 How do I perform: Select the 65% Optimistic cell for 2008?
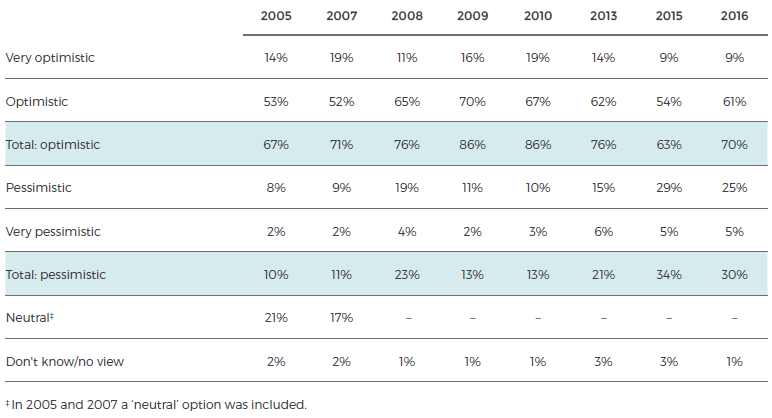(407, 102)
